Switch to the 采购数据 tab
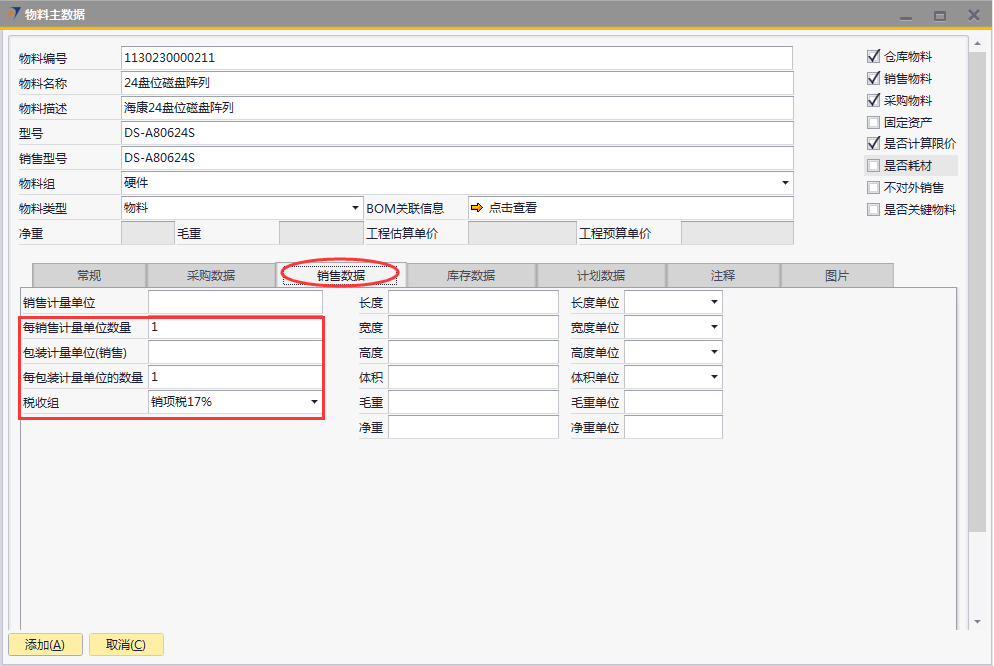This screenshot has height=666, width=994. coord(211,276)
